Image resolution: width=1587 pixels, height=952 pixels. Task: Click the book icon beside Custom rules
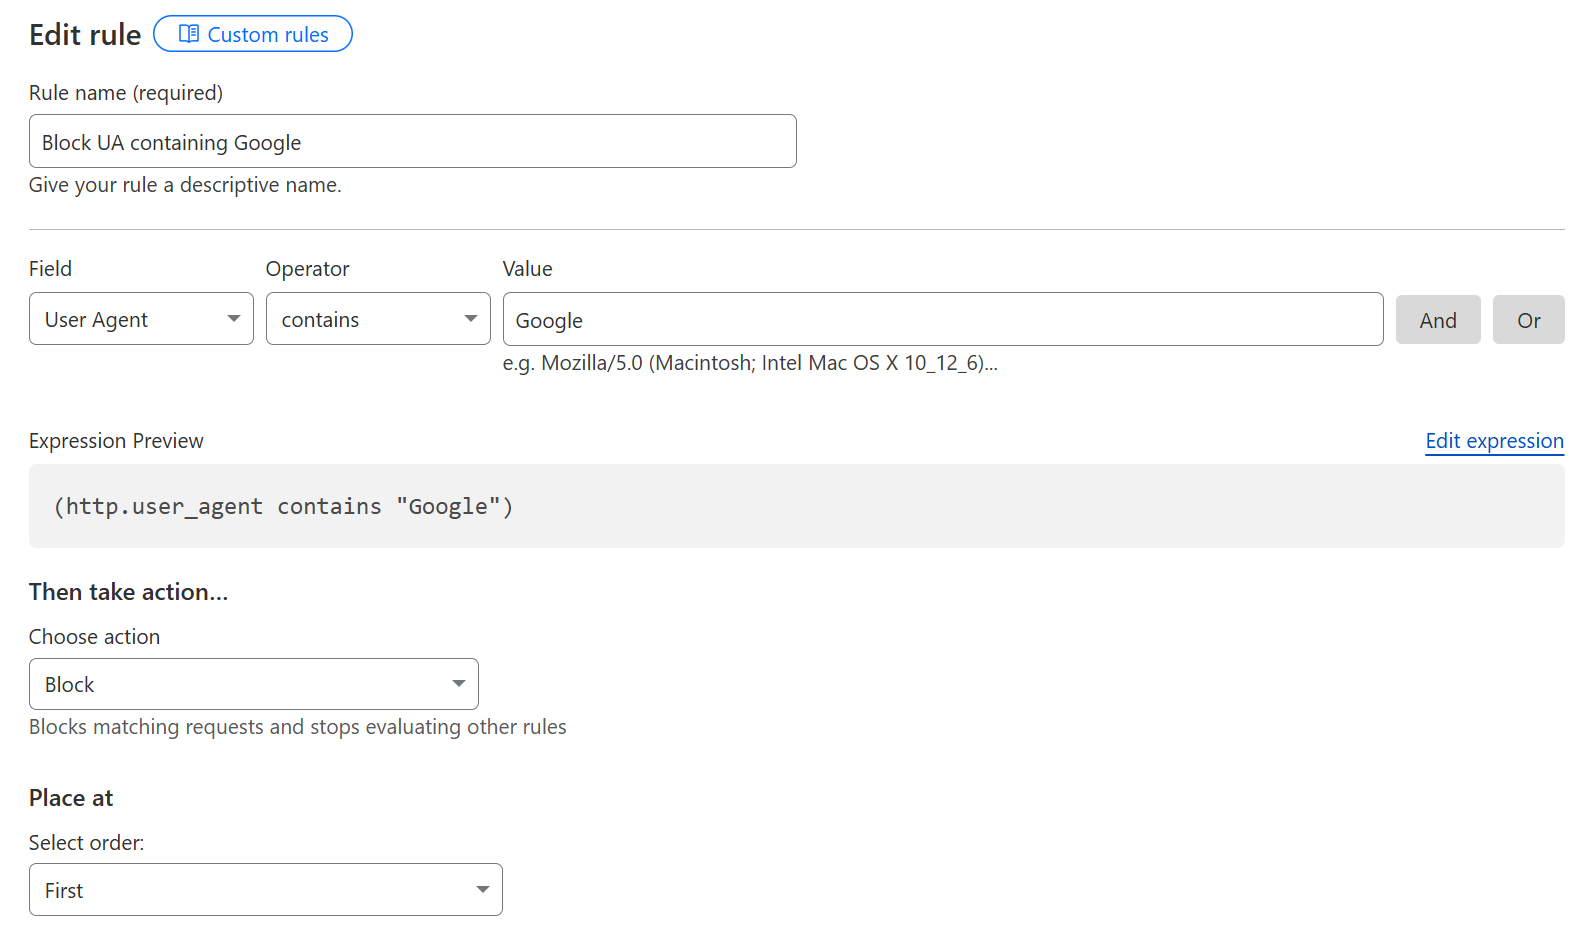tap(188, 34)
